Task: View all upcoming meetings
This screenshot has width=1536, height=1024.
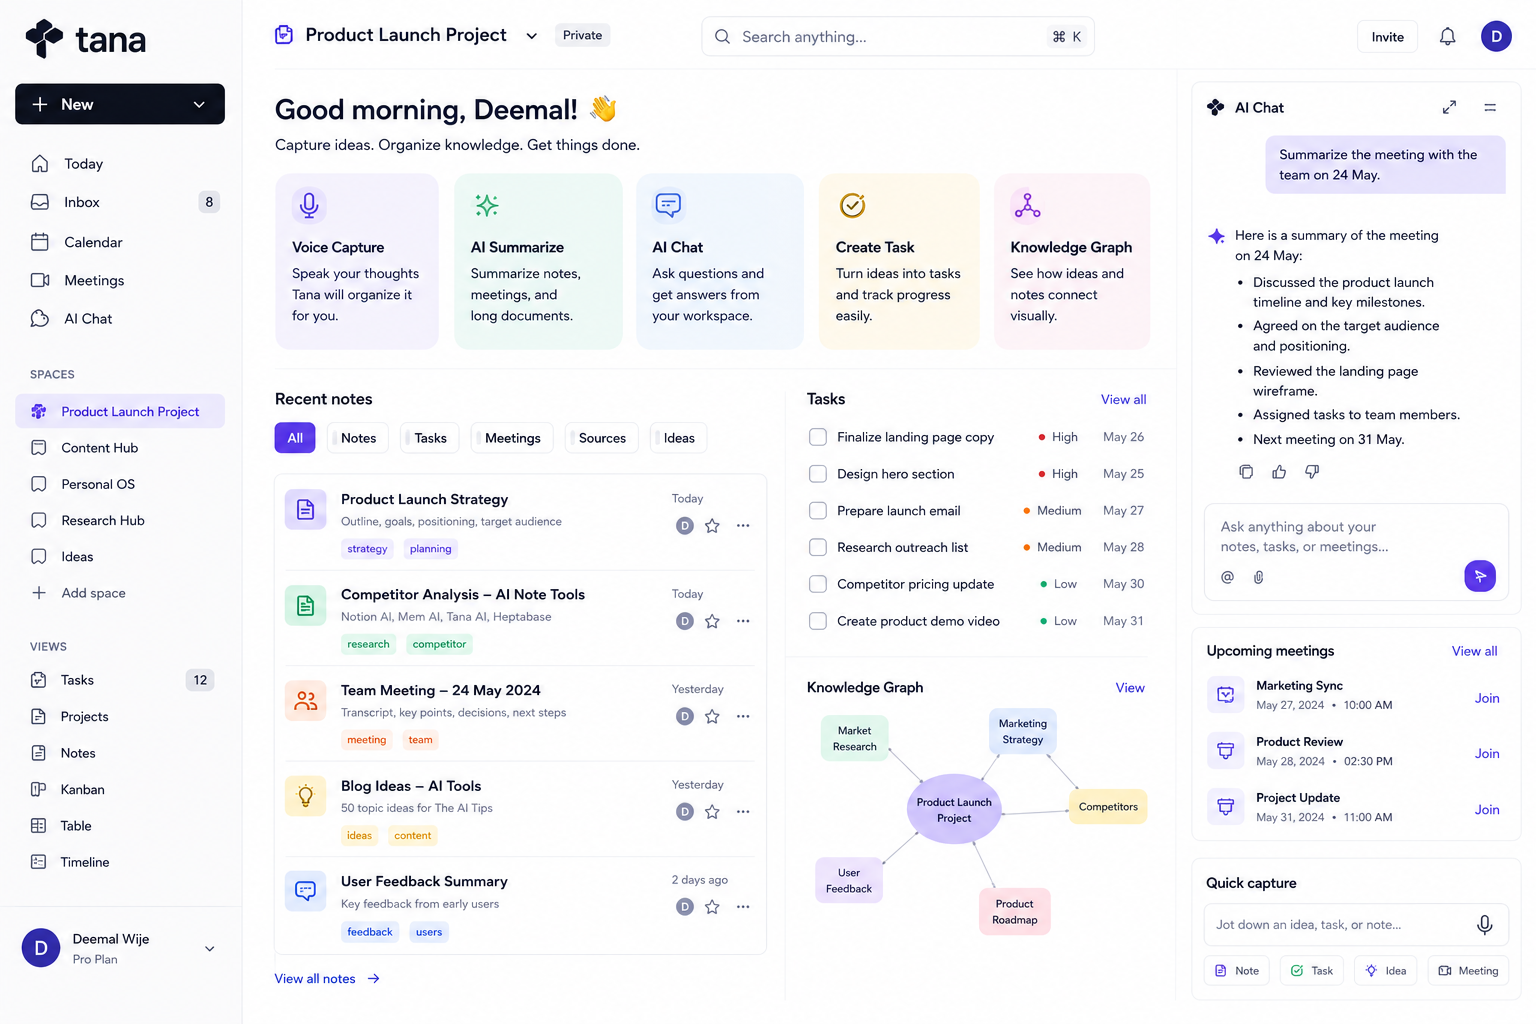Action: click(1474, 651)
